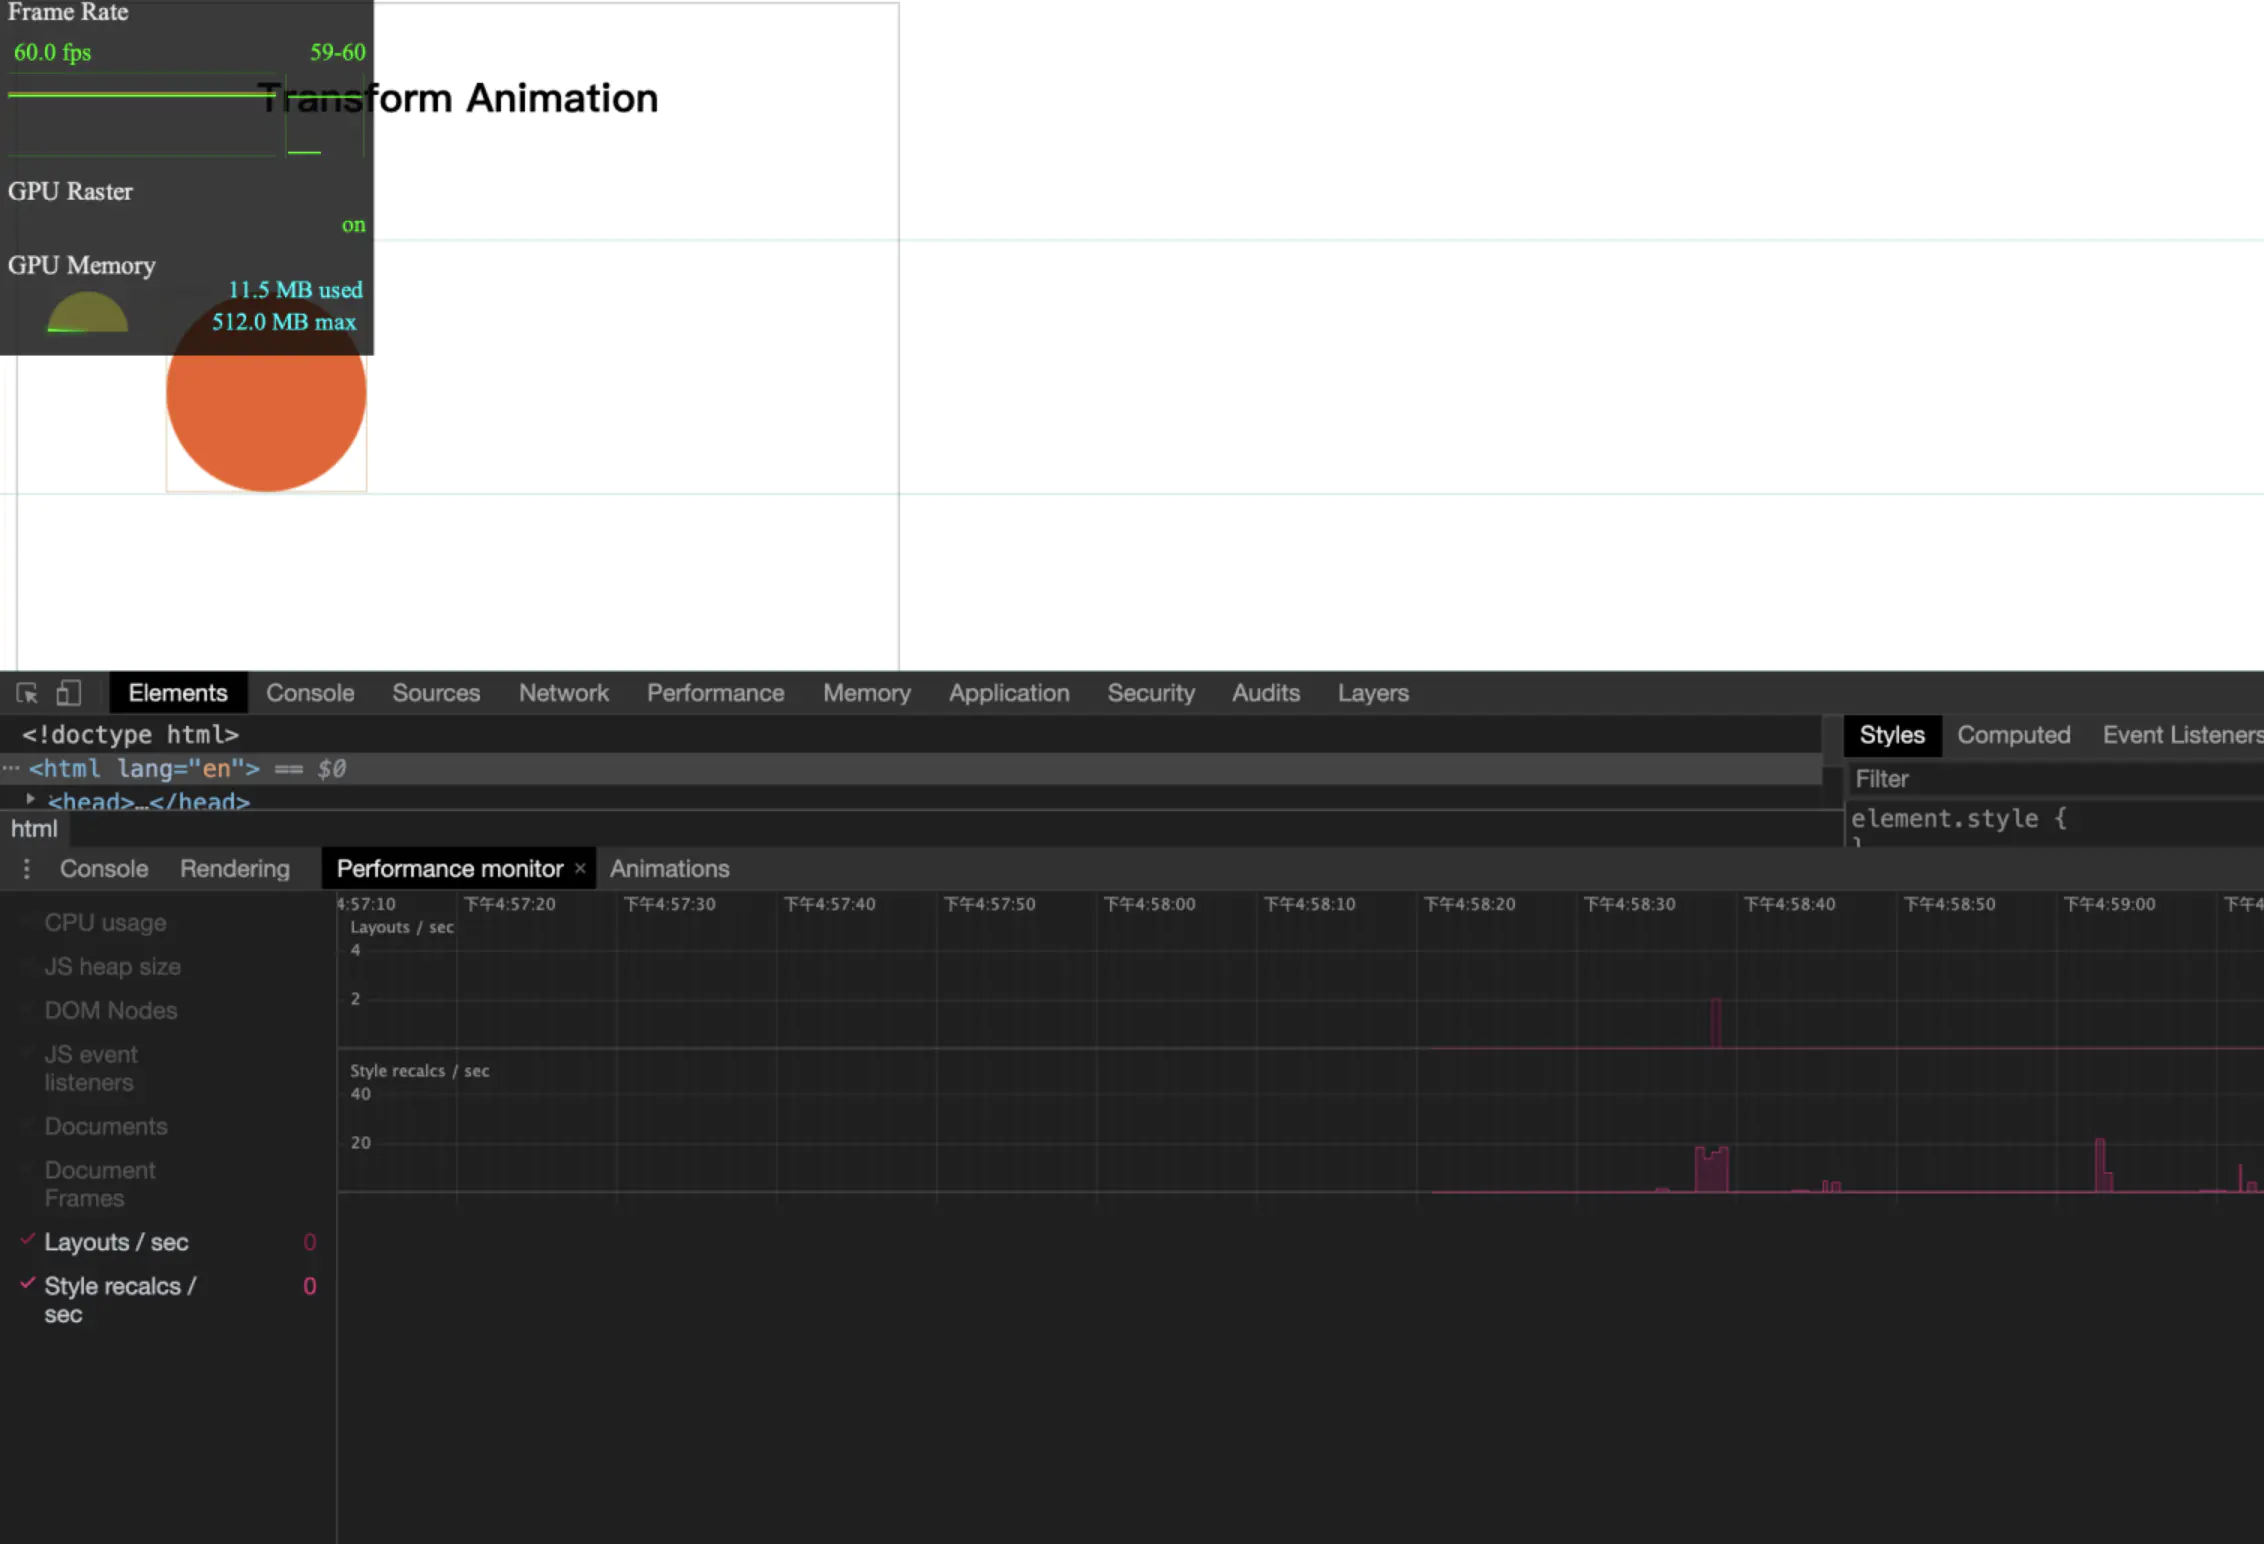Disable the Style recalcs / sec metric
Image resolution: width=2264 pixels, height=1544 pixels.
[28, 1283]
